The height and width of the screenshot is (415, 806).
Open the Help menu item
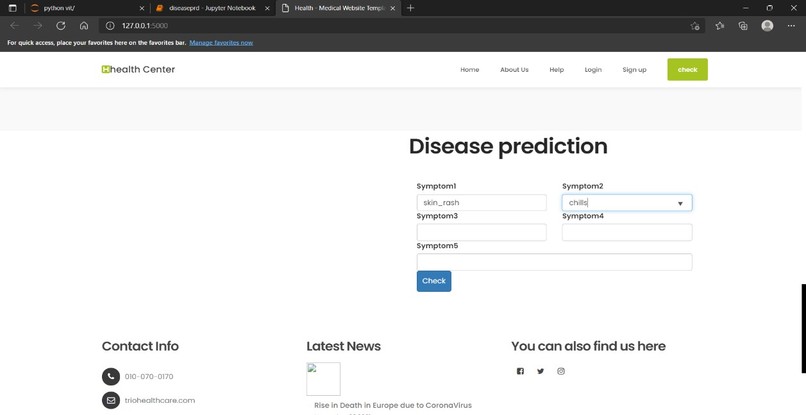coord(557,69)
